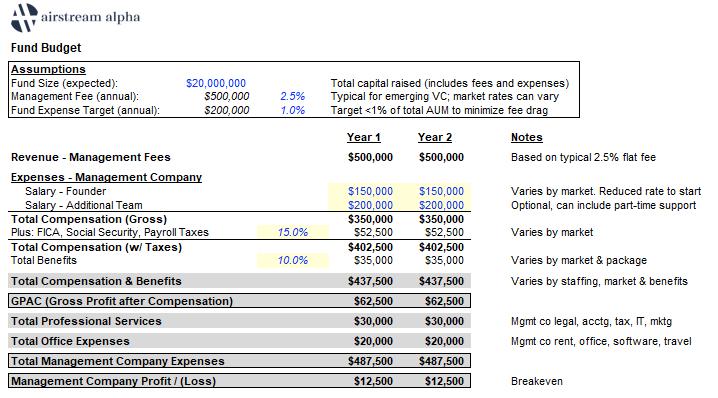Select the GPAC (Gross Profit after Compensation) label
718x398 pixels.
click(x=122, y=301)
